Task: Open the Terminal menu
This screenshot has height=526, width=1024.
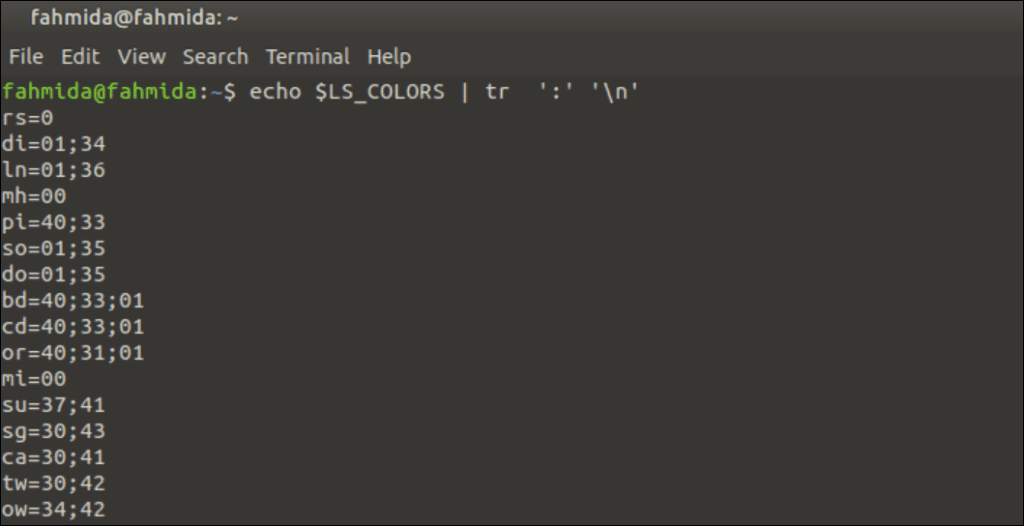Action: pyautogui.click(x=308, y=57)
